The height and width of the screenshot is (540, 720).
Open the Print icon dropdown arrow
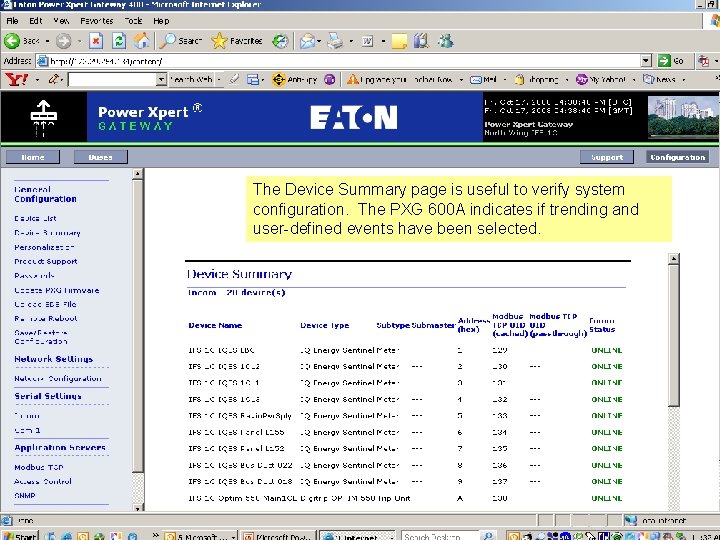[351, 41]
